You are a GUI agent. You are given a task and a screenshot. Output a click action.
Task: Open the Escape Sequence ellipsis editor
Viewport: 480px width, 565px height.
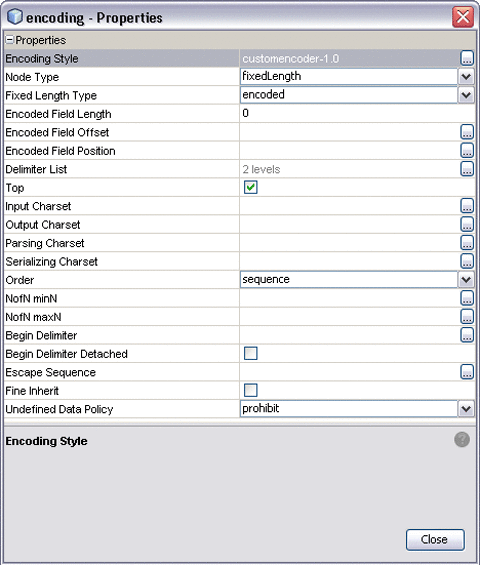coord(467,372)
